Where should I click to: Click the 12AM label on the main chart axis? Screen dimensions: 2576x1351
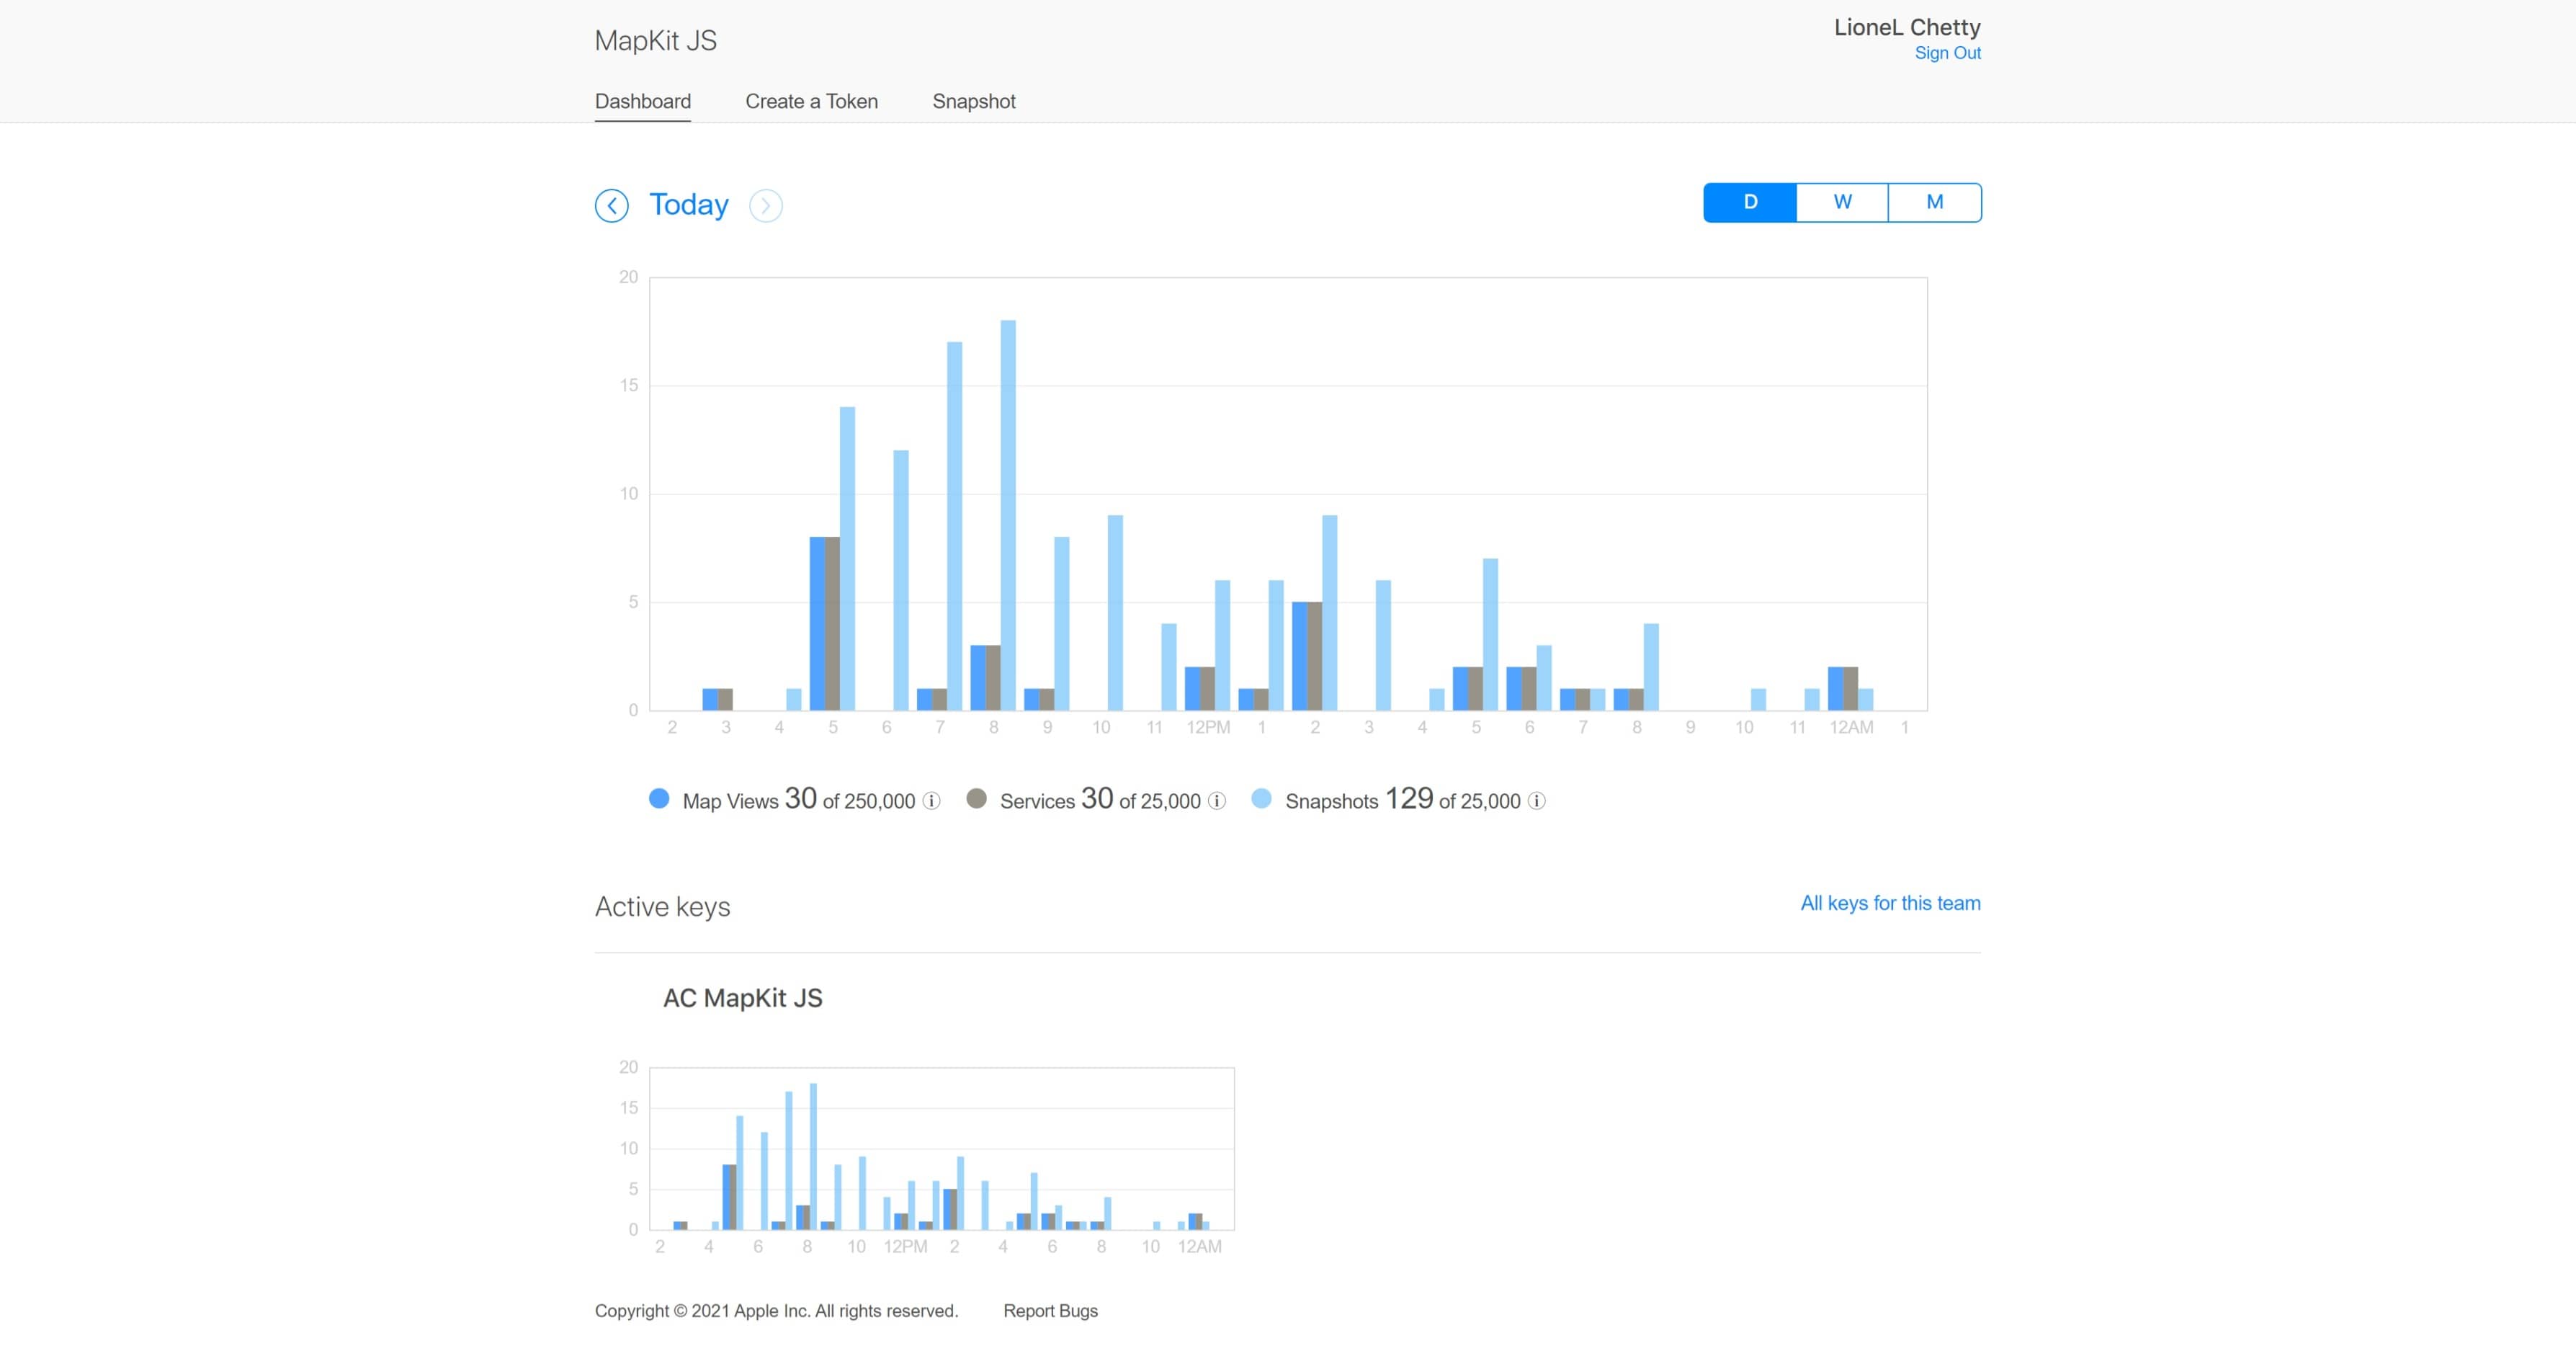point(1851,727)
